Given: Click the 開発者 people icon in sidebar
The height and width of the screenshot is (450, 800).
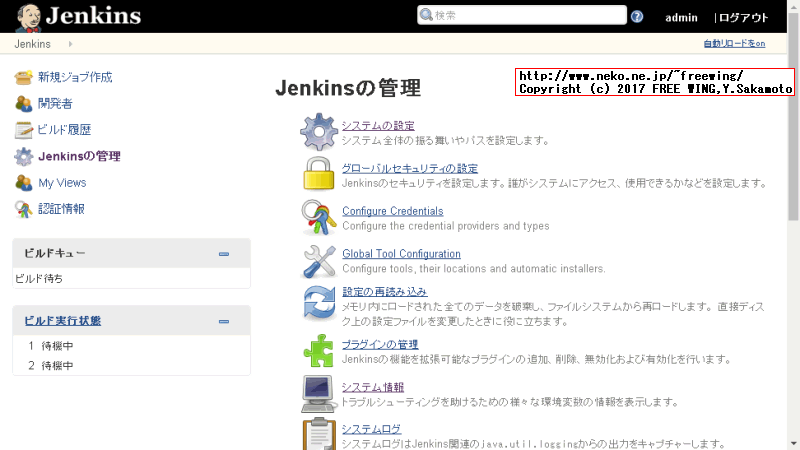Looking at the screenshot, I should pos(23,104).
